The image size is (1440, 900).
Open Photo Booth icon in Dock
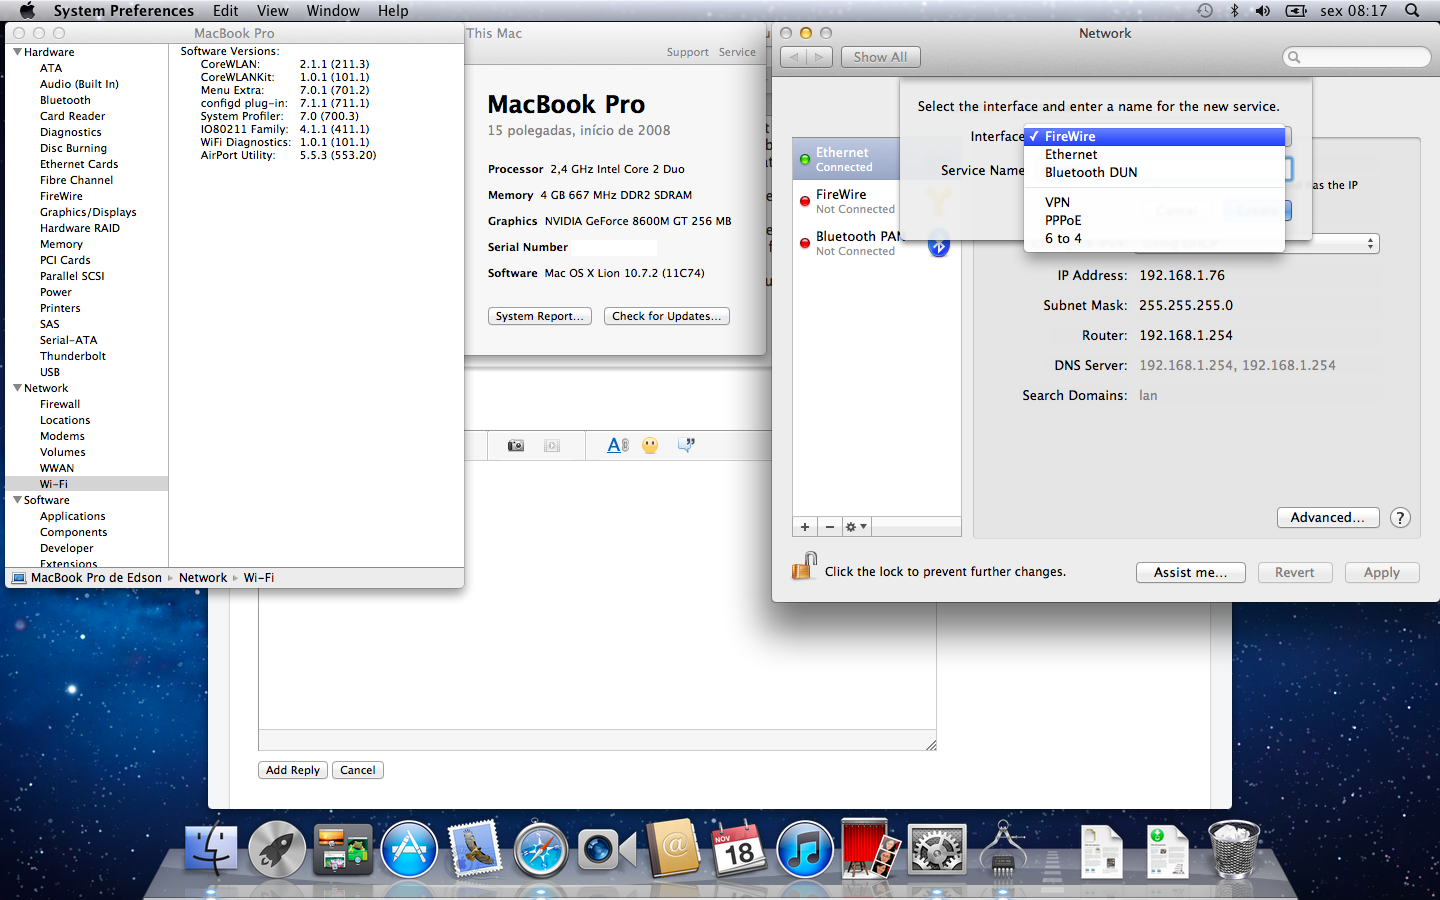tap(871, 850)
